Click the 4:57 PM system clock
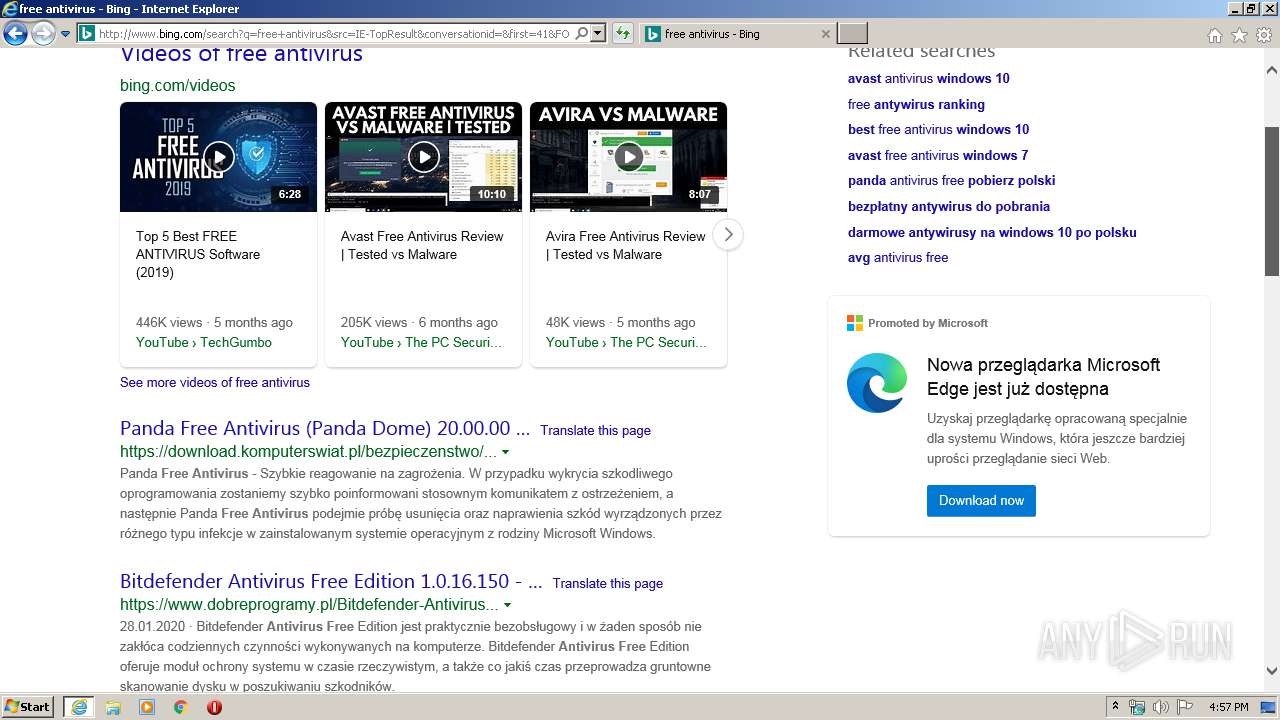Image resolution: width=1280 pixels, height=720 pixels. coord(1228,707)
